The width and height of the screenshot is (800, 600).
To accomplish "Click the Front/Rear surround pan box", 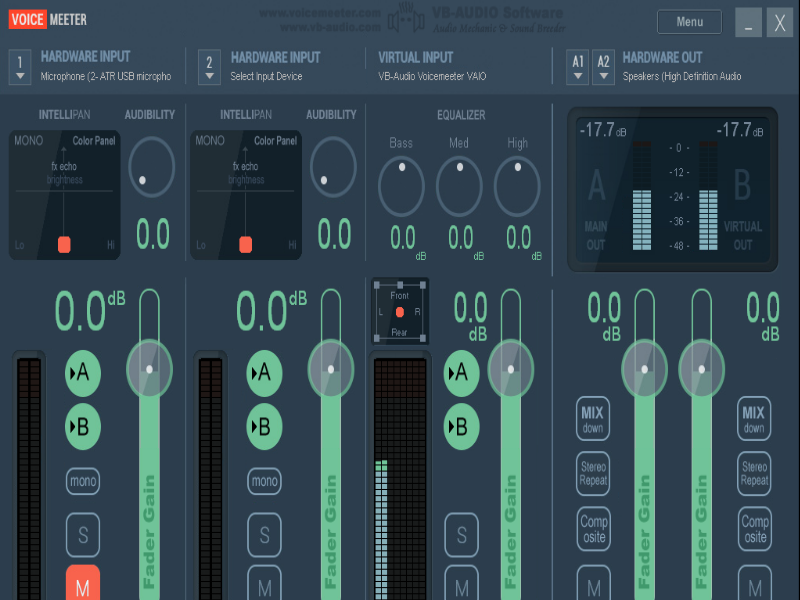I will [x=400, y=311].
